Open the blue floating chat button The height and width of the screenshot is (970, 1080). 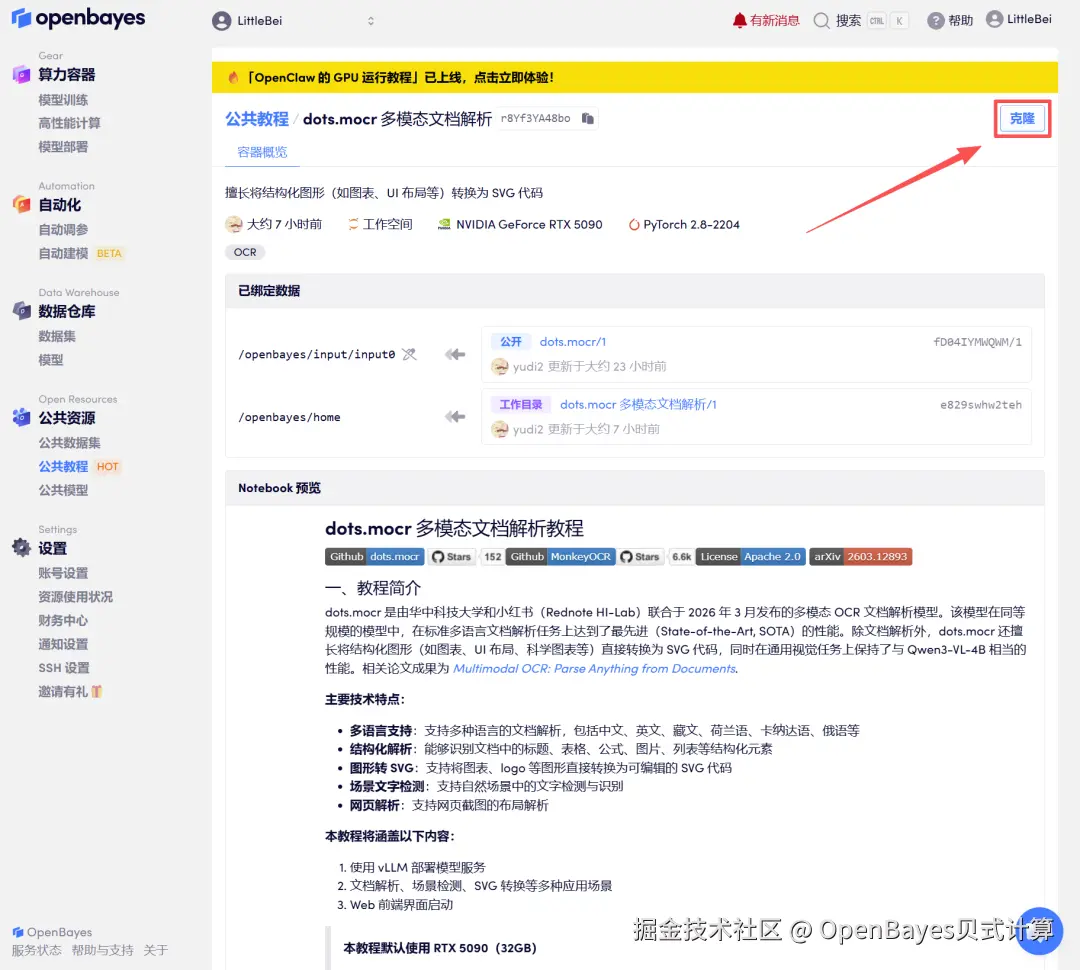(1039, 931)
